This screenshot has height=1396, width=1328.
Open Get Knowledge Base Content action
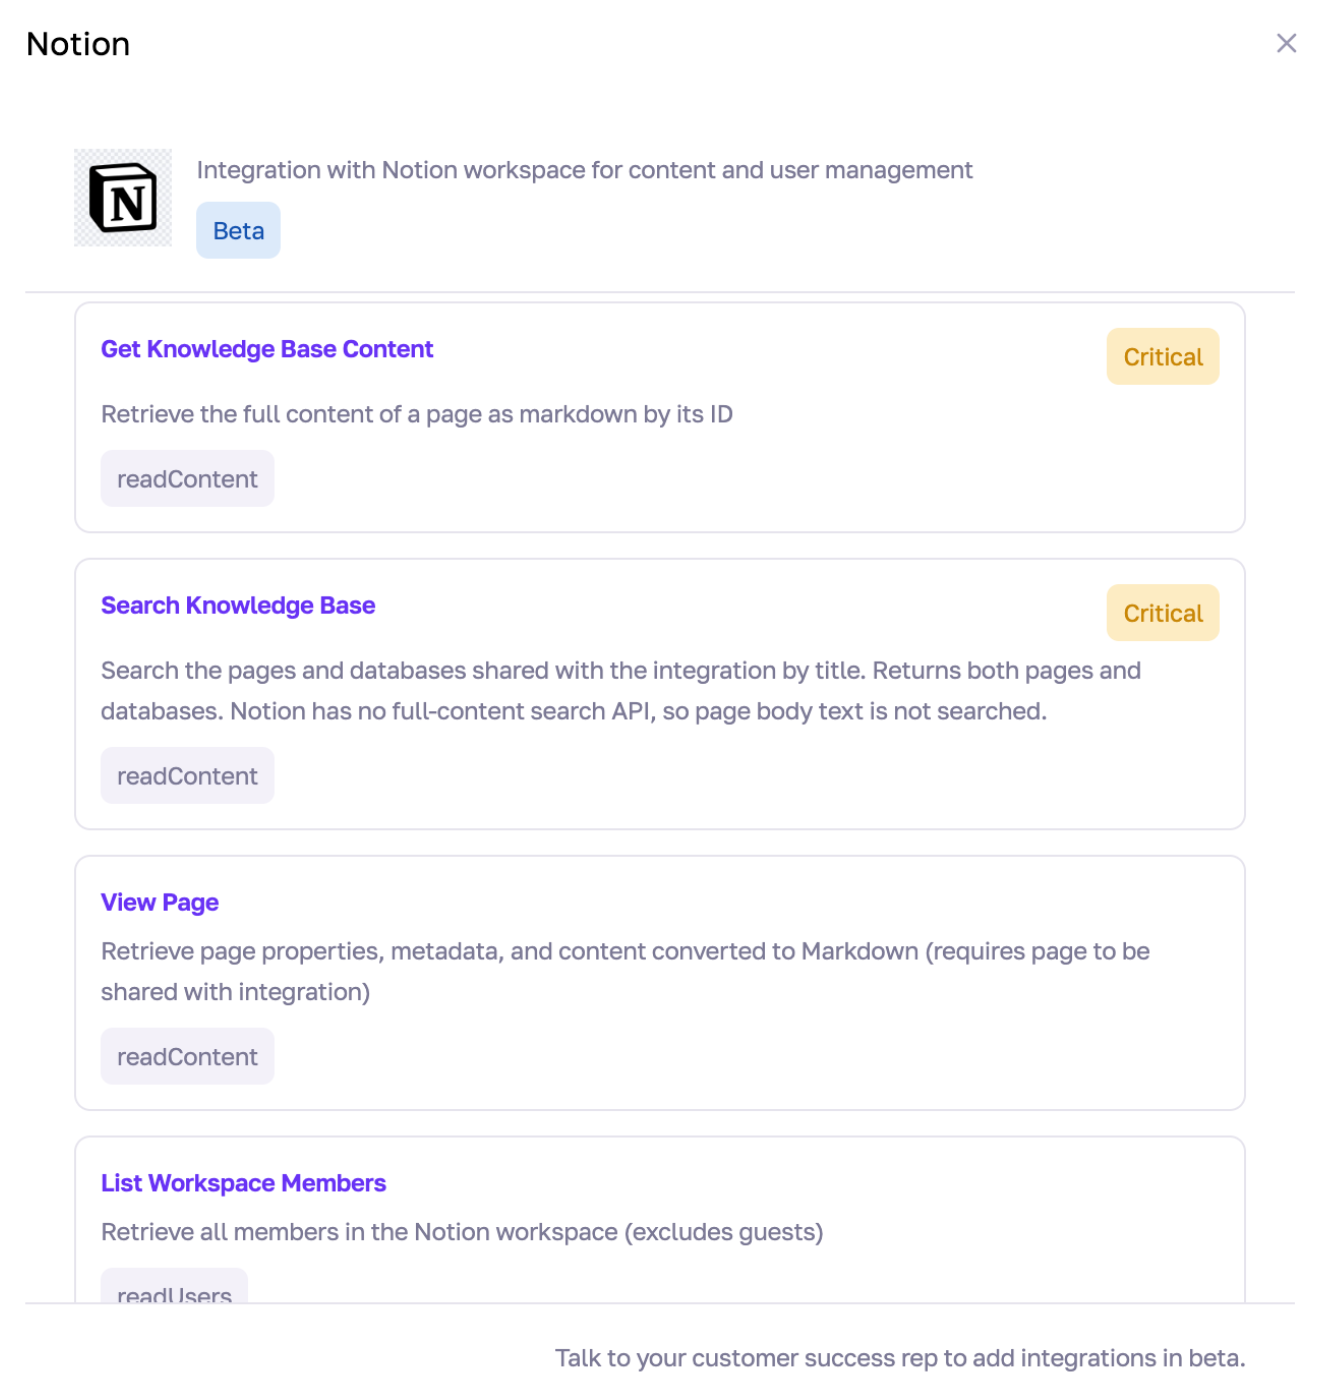[x=267, y=349]
